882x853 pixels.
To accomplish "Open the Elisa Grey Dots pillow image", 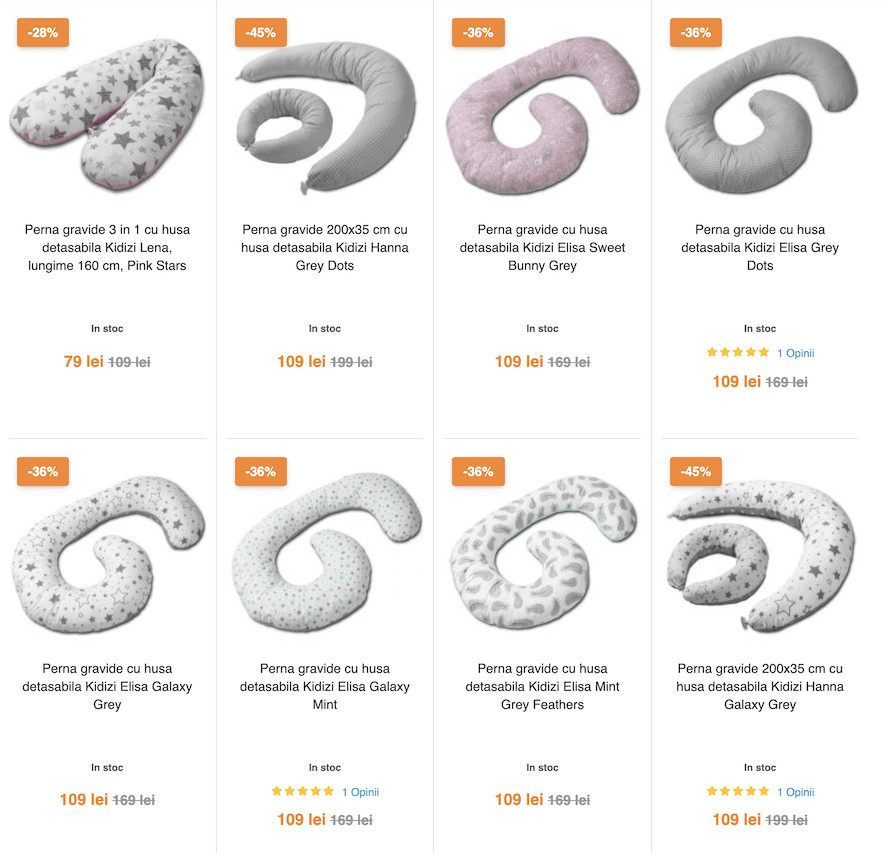I will tap(760, 115).
